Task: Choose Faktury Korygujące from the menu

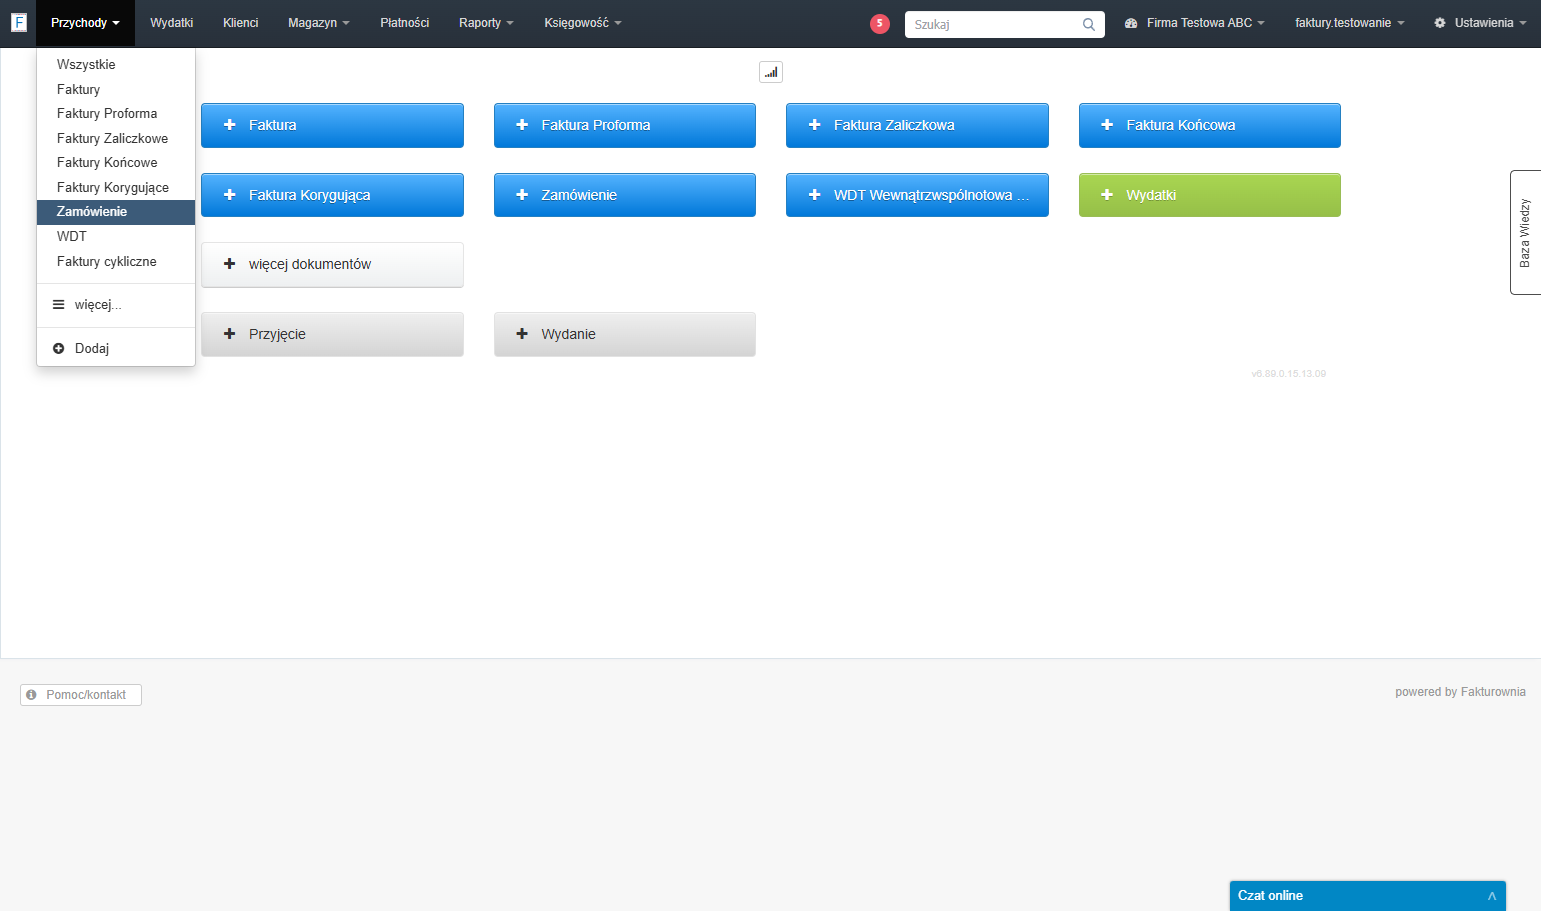Action: [x=116, y=187]
